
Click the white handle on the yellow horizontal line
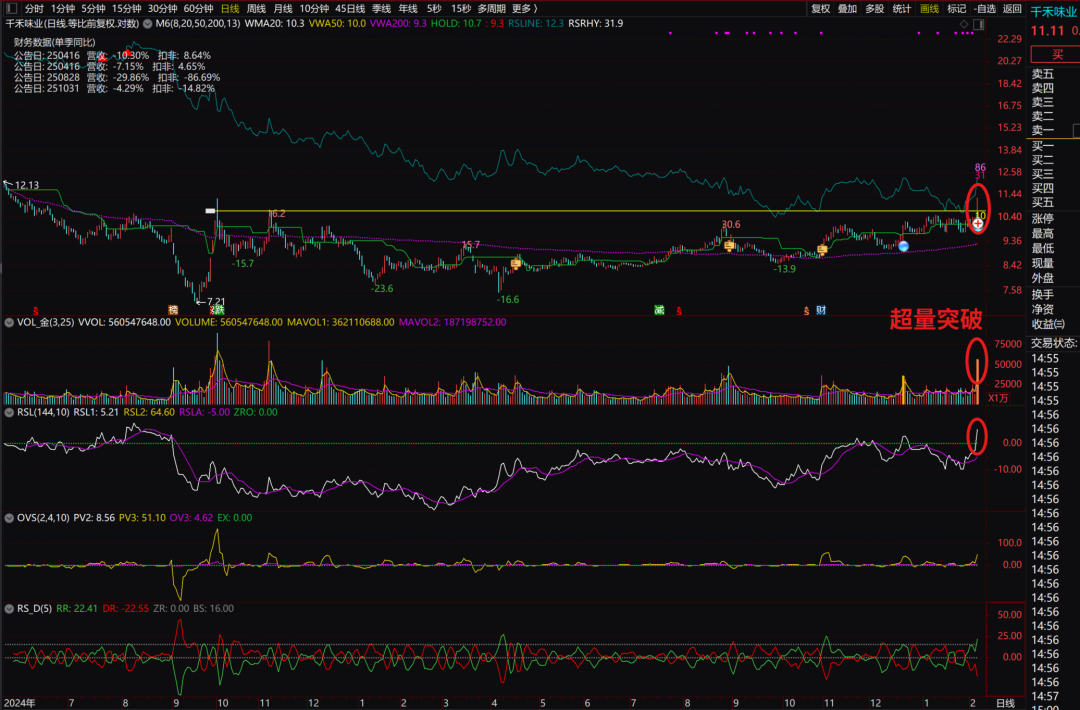click(210, 211)
